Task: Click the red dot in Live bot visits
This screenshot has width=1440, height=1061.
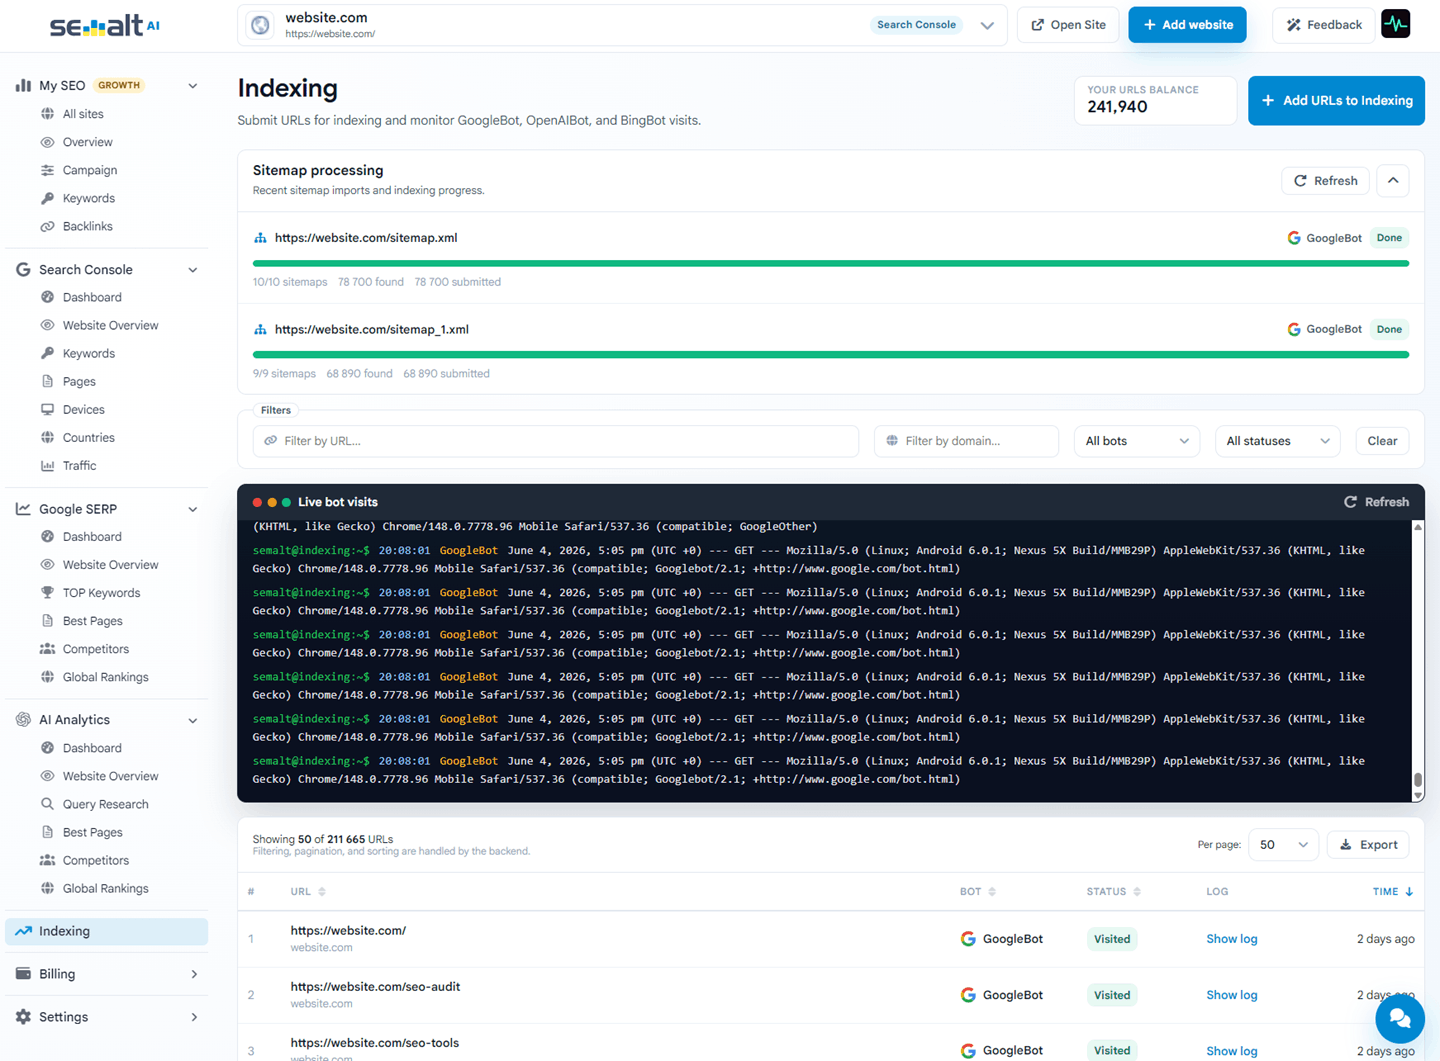Action: tap(257, 502)
